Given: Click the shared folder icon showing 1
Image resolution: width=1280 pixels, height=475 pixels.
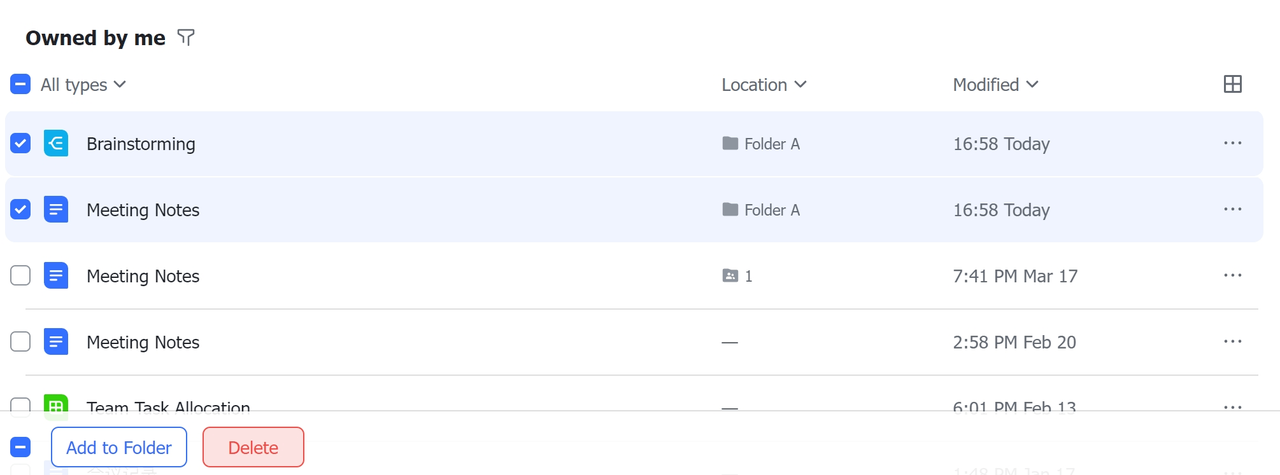Looking at the screenshot, I should click(x=730, y=276).
